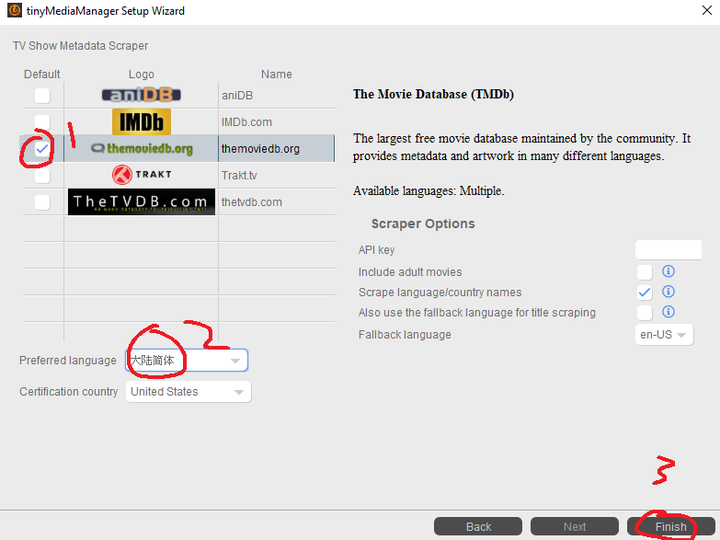Enable Trakt.tv as default scraper
Screen dimensions: 720x540
(x=42, y=175)
